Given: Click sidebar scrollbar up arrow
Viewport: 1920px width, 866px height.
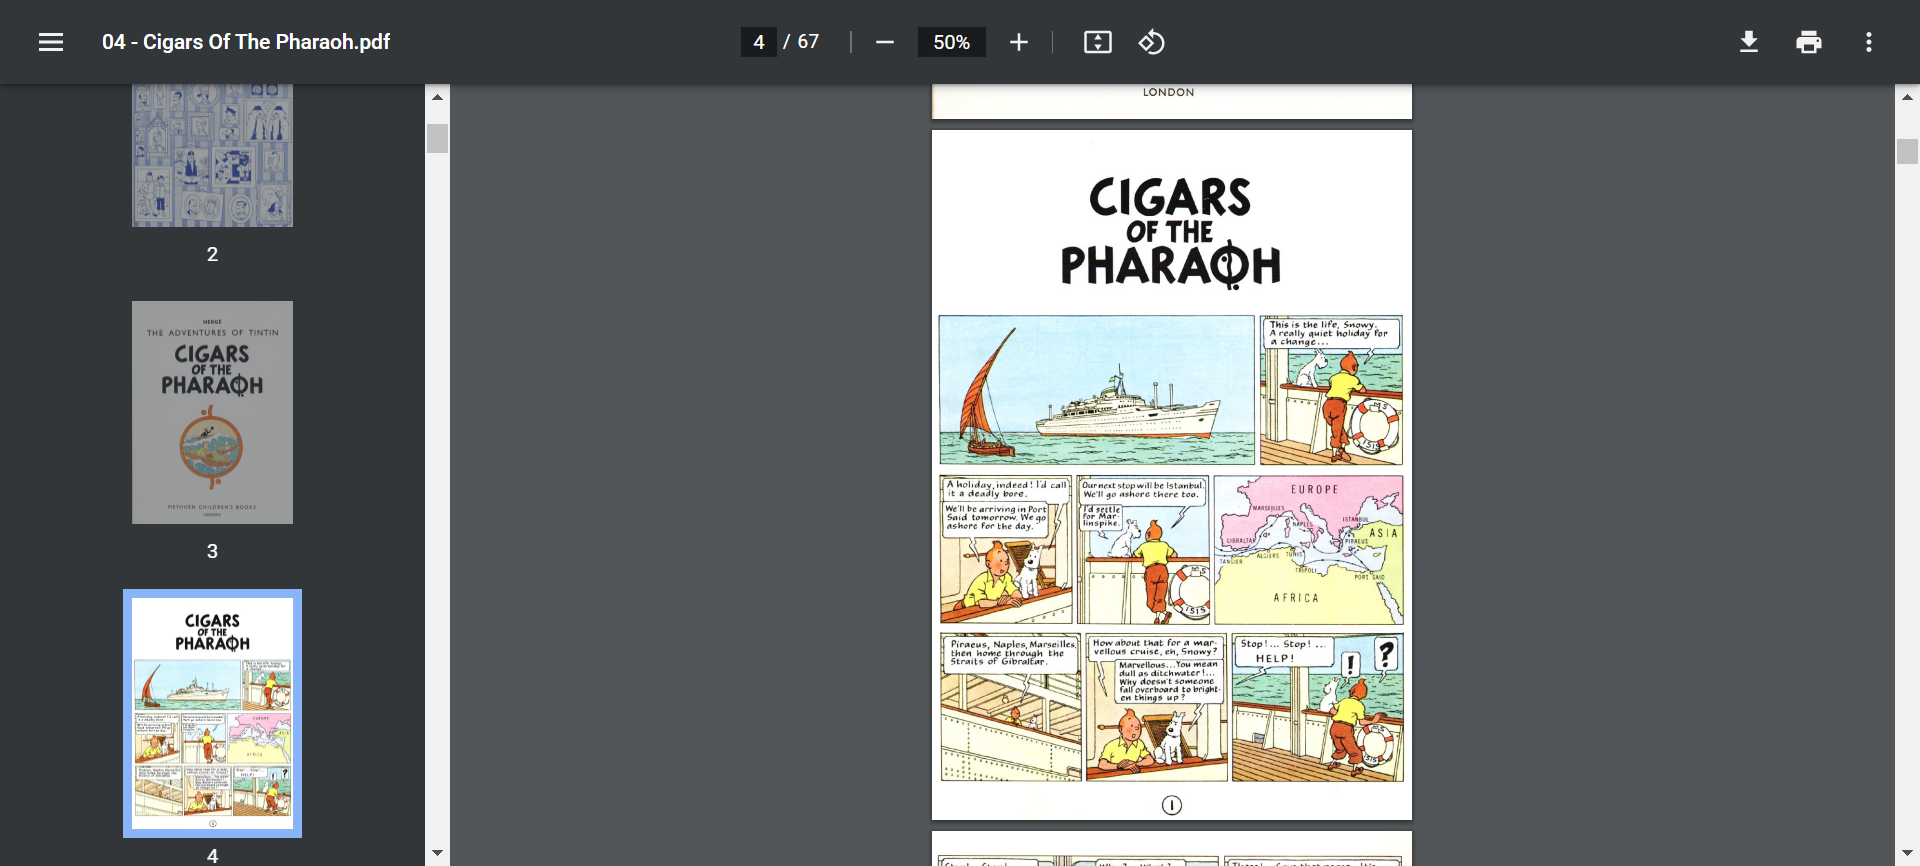Looking at the screenshot, I should (x=437, y=97).
